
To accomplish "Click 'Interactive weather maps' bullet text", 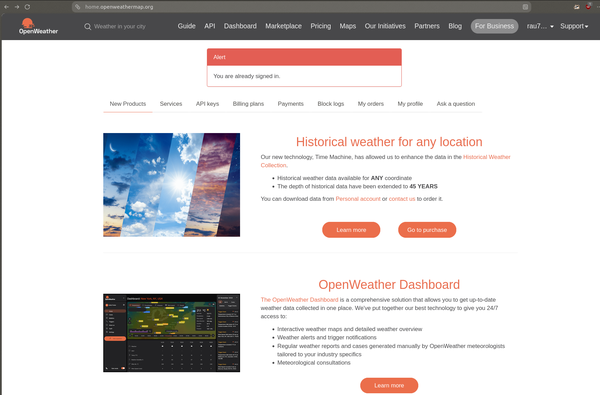I will point(350,329).
